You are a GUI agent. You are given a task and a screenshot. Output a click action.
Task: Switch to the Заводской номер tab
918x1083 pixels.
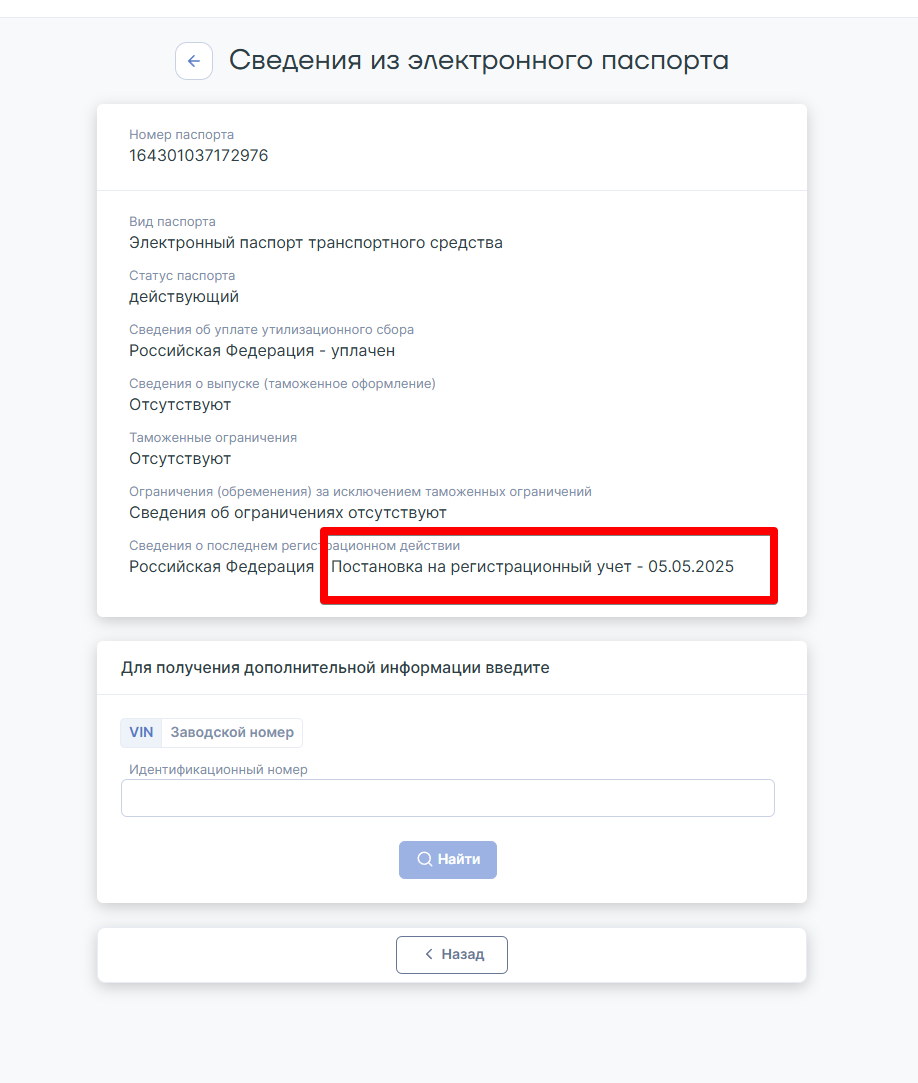point(232,732)
